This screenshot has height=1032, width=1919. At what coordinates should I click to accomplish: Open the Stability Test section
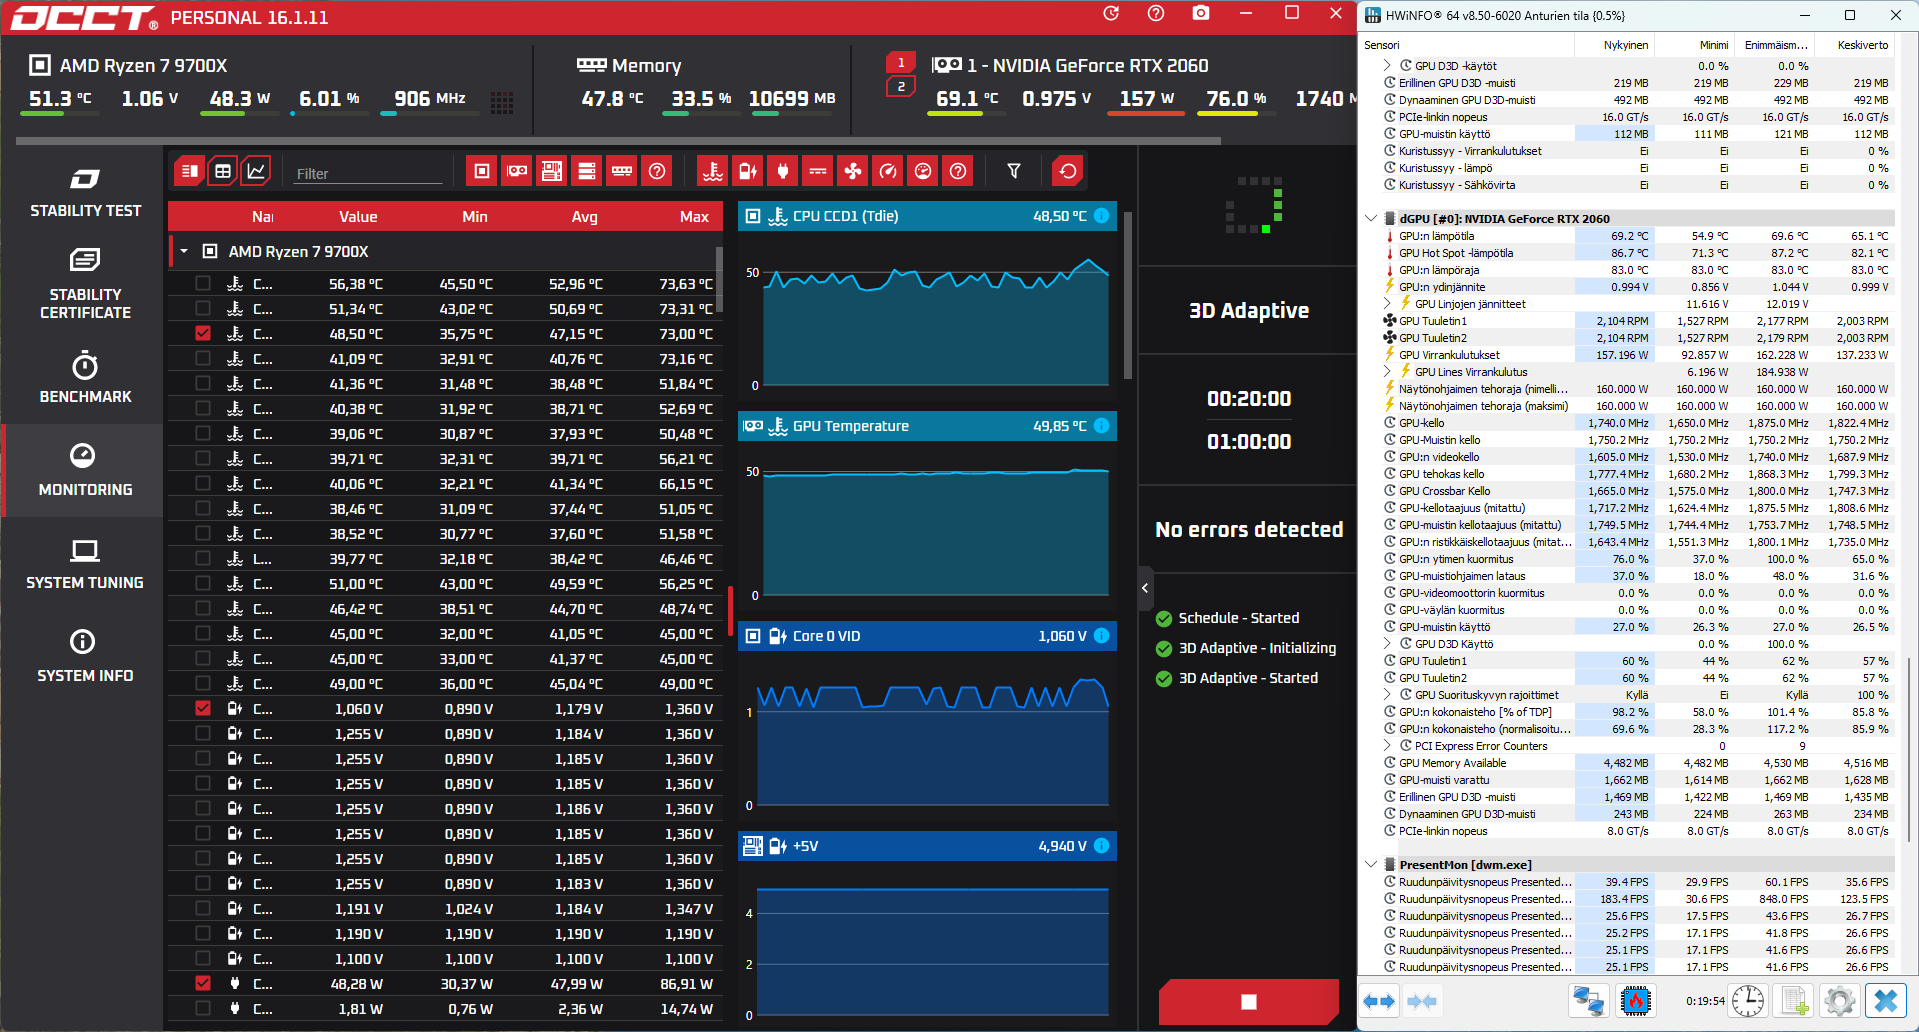point(85,194)
